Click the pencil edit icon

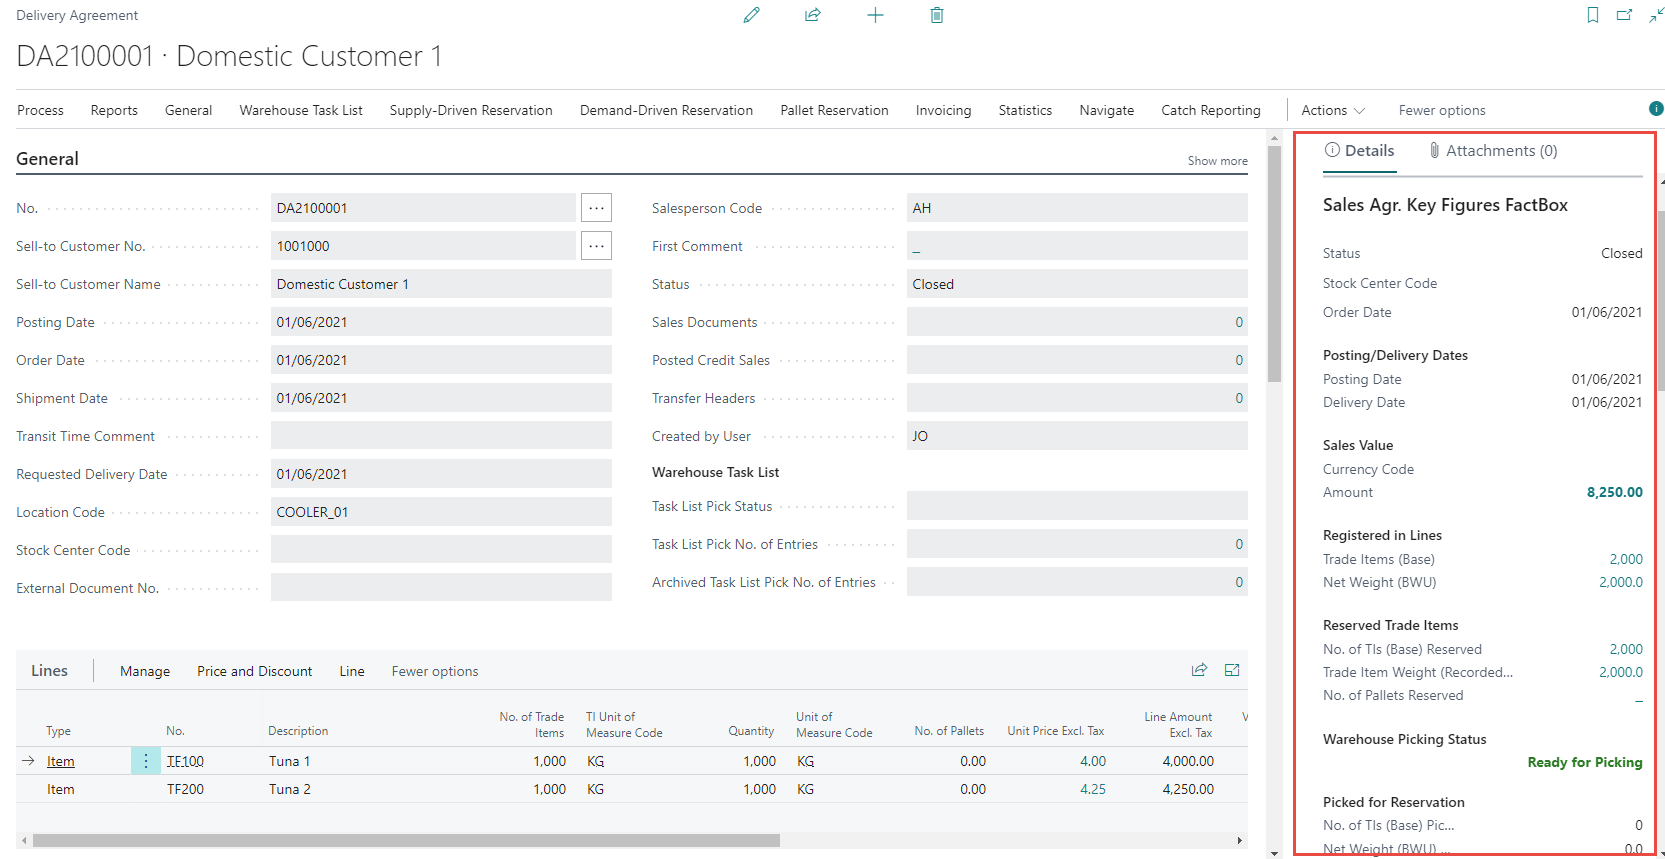coord(751,15)
